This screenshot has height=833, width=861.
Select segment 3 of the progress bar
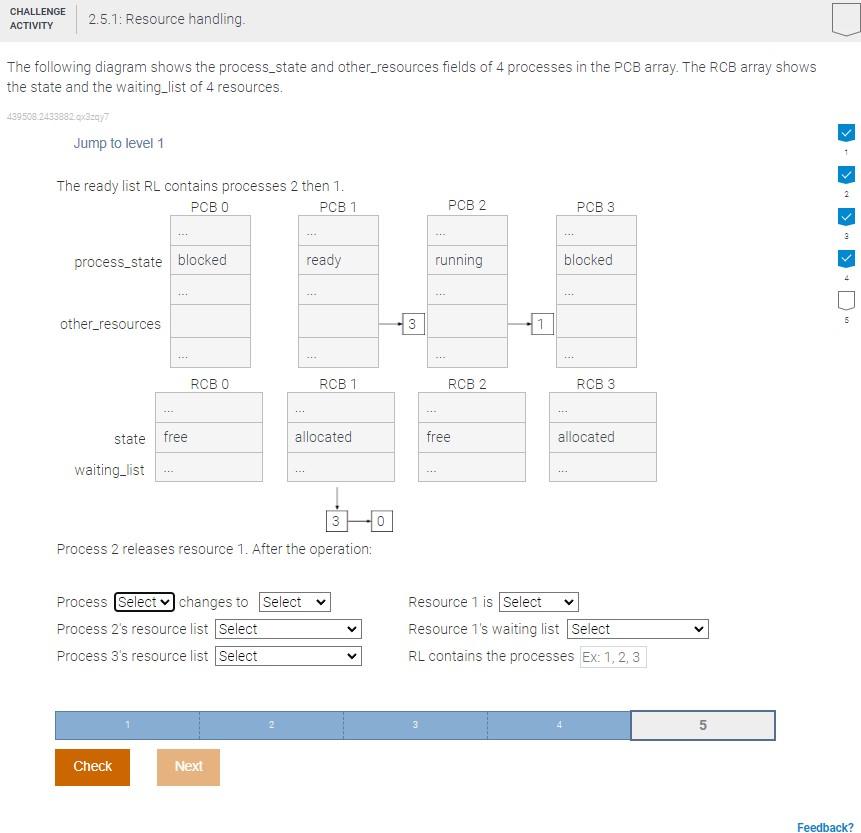coord(415,725)
